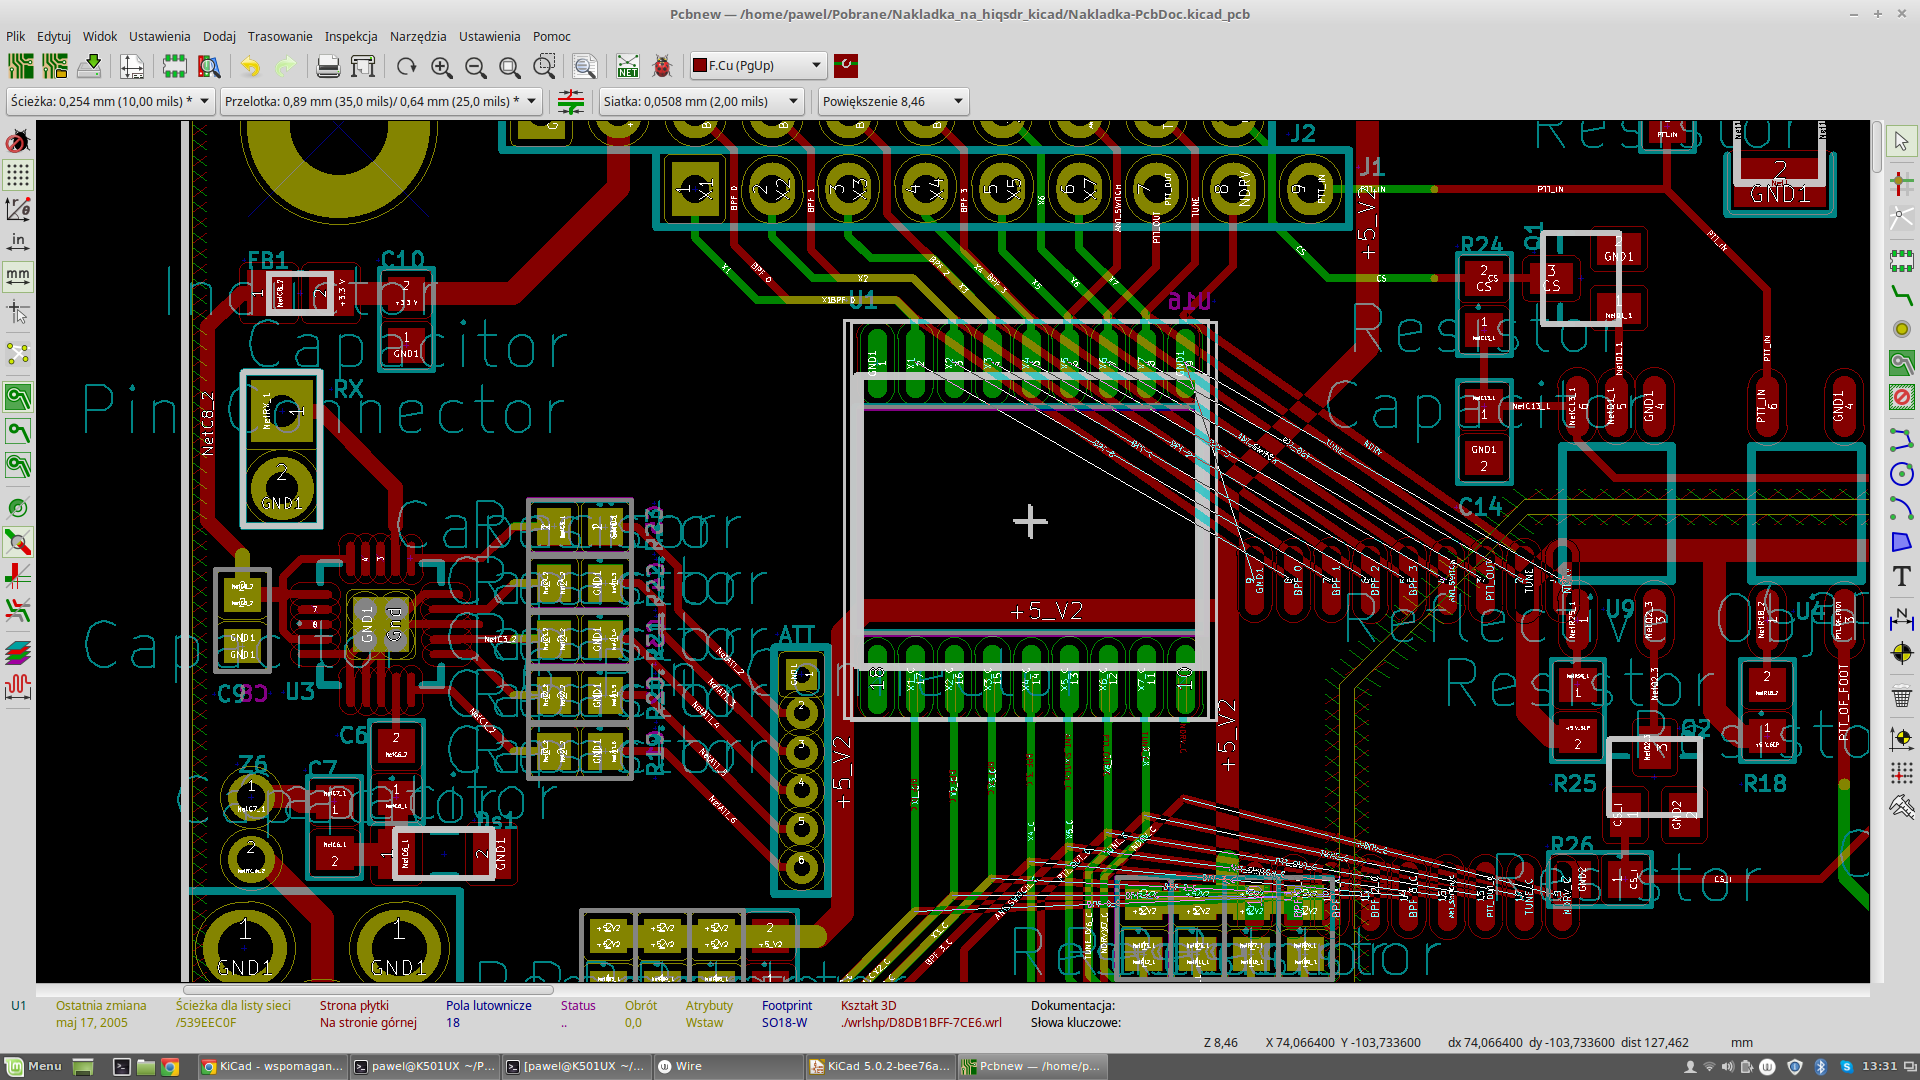Click the F.Cu red layer color swatch

(700, 66)
